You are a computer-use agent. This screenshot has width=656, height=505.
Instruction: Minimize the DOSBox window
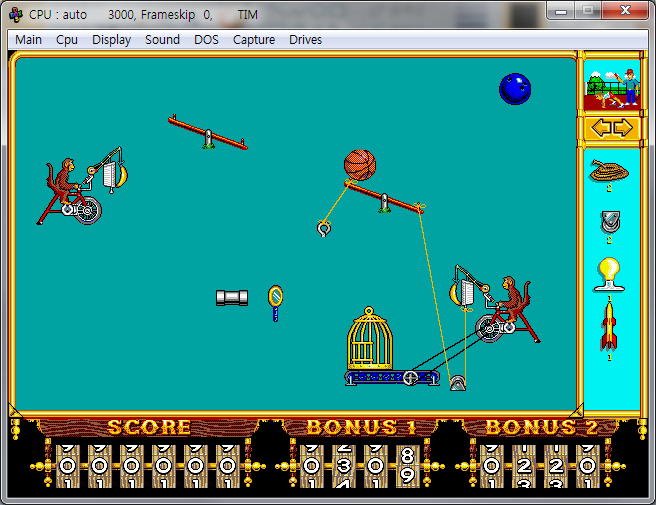[561, 11]
